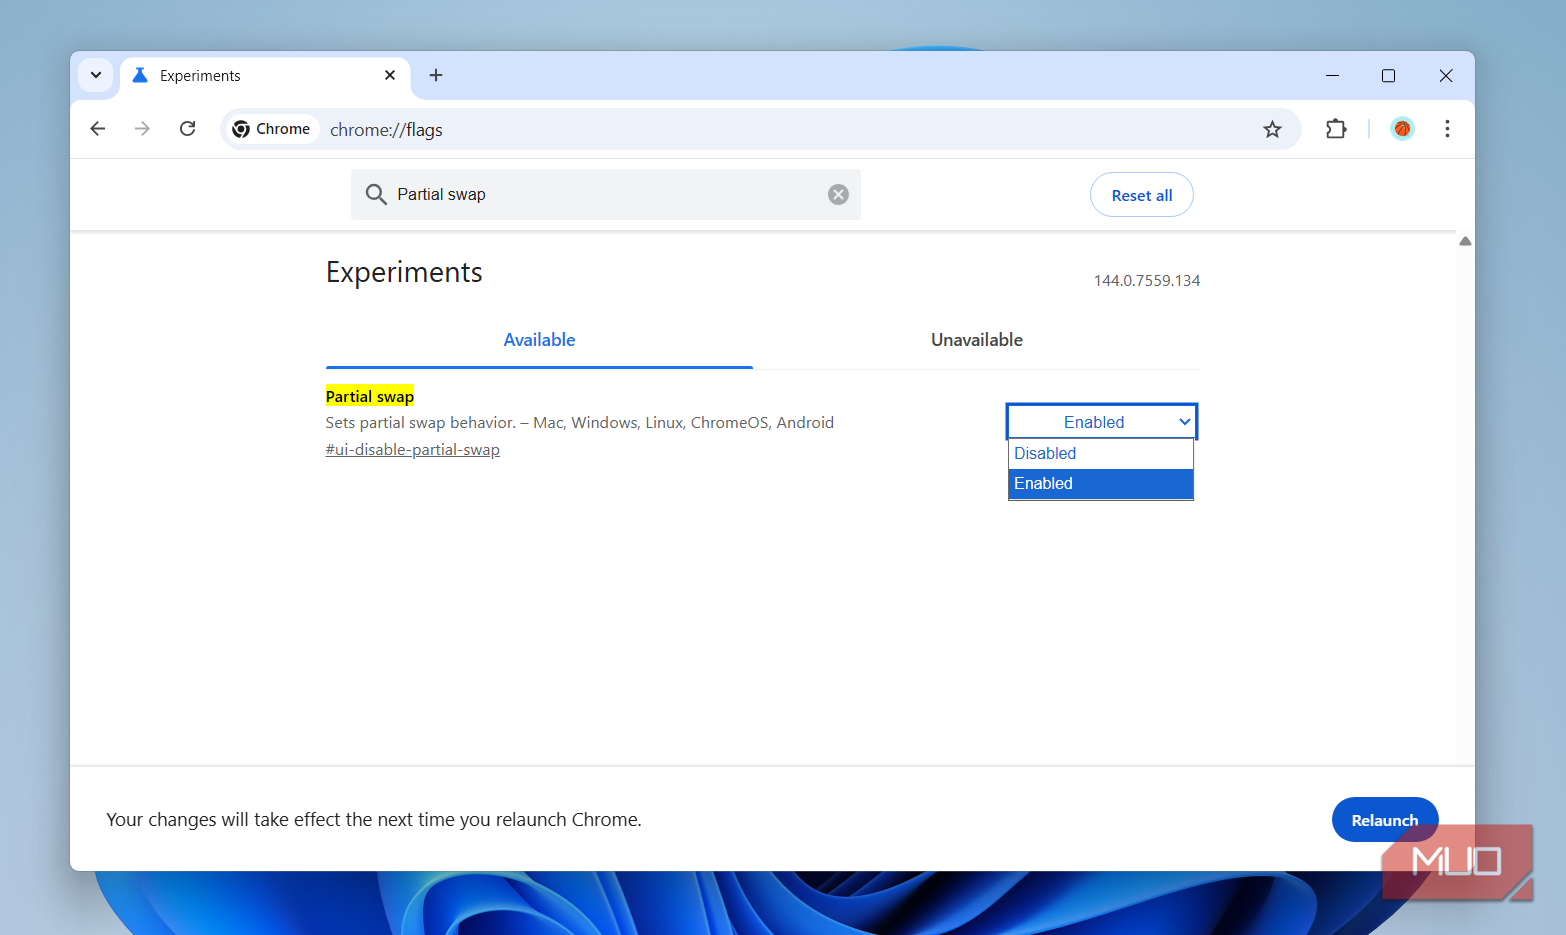The height and width of the screenshot is (935, 1566).
Task: Go forward with the forward arrow
Action: pyautogui.click(x=142, y=129)
